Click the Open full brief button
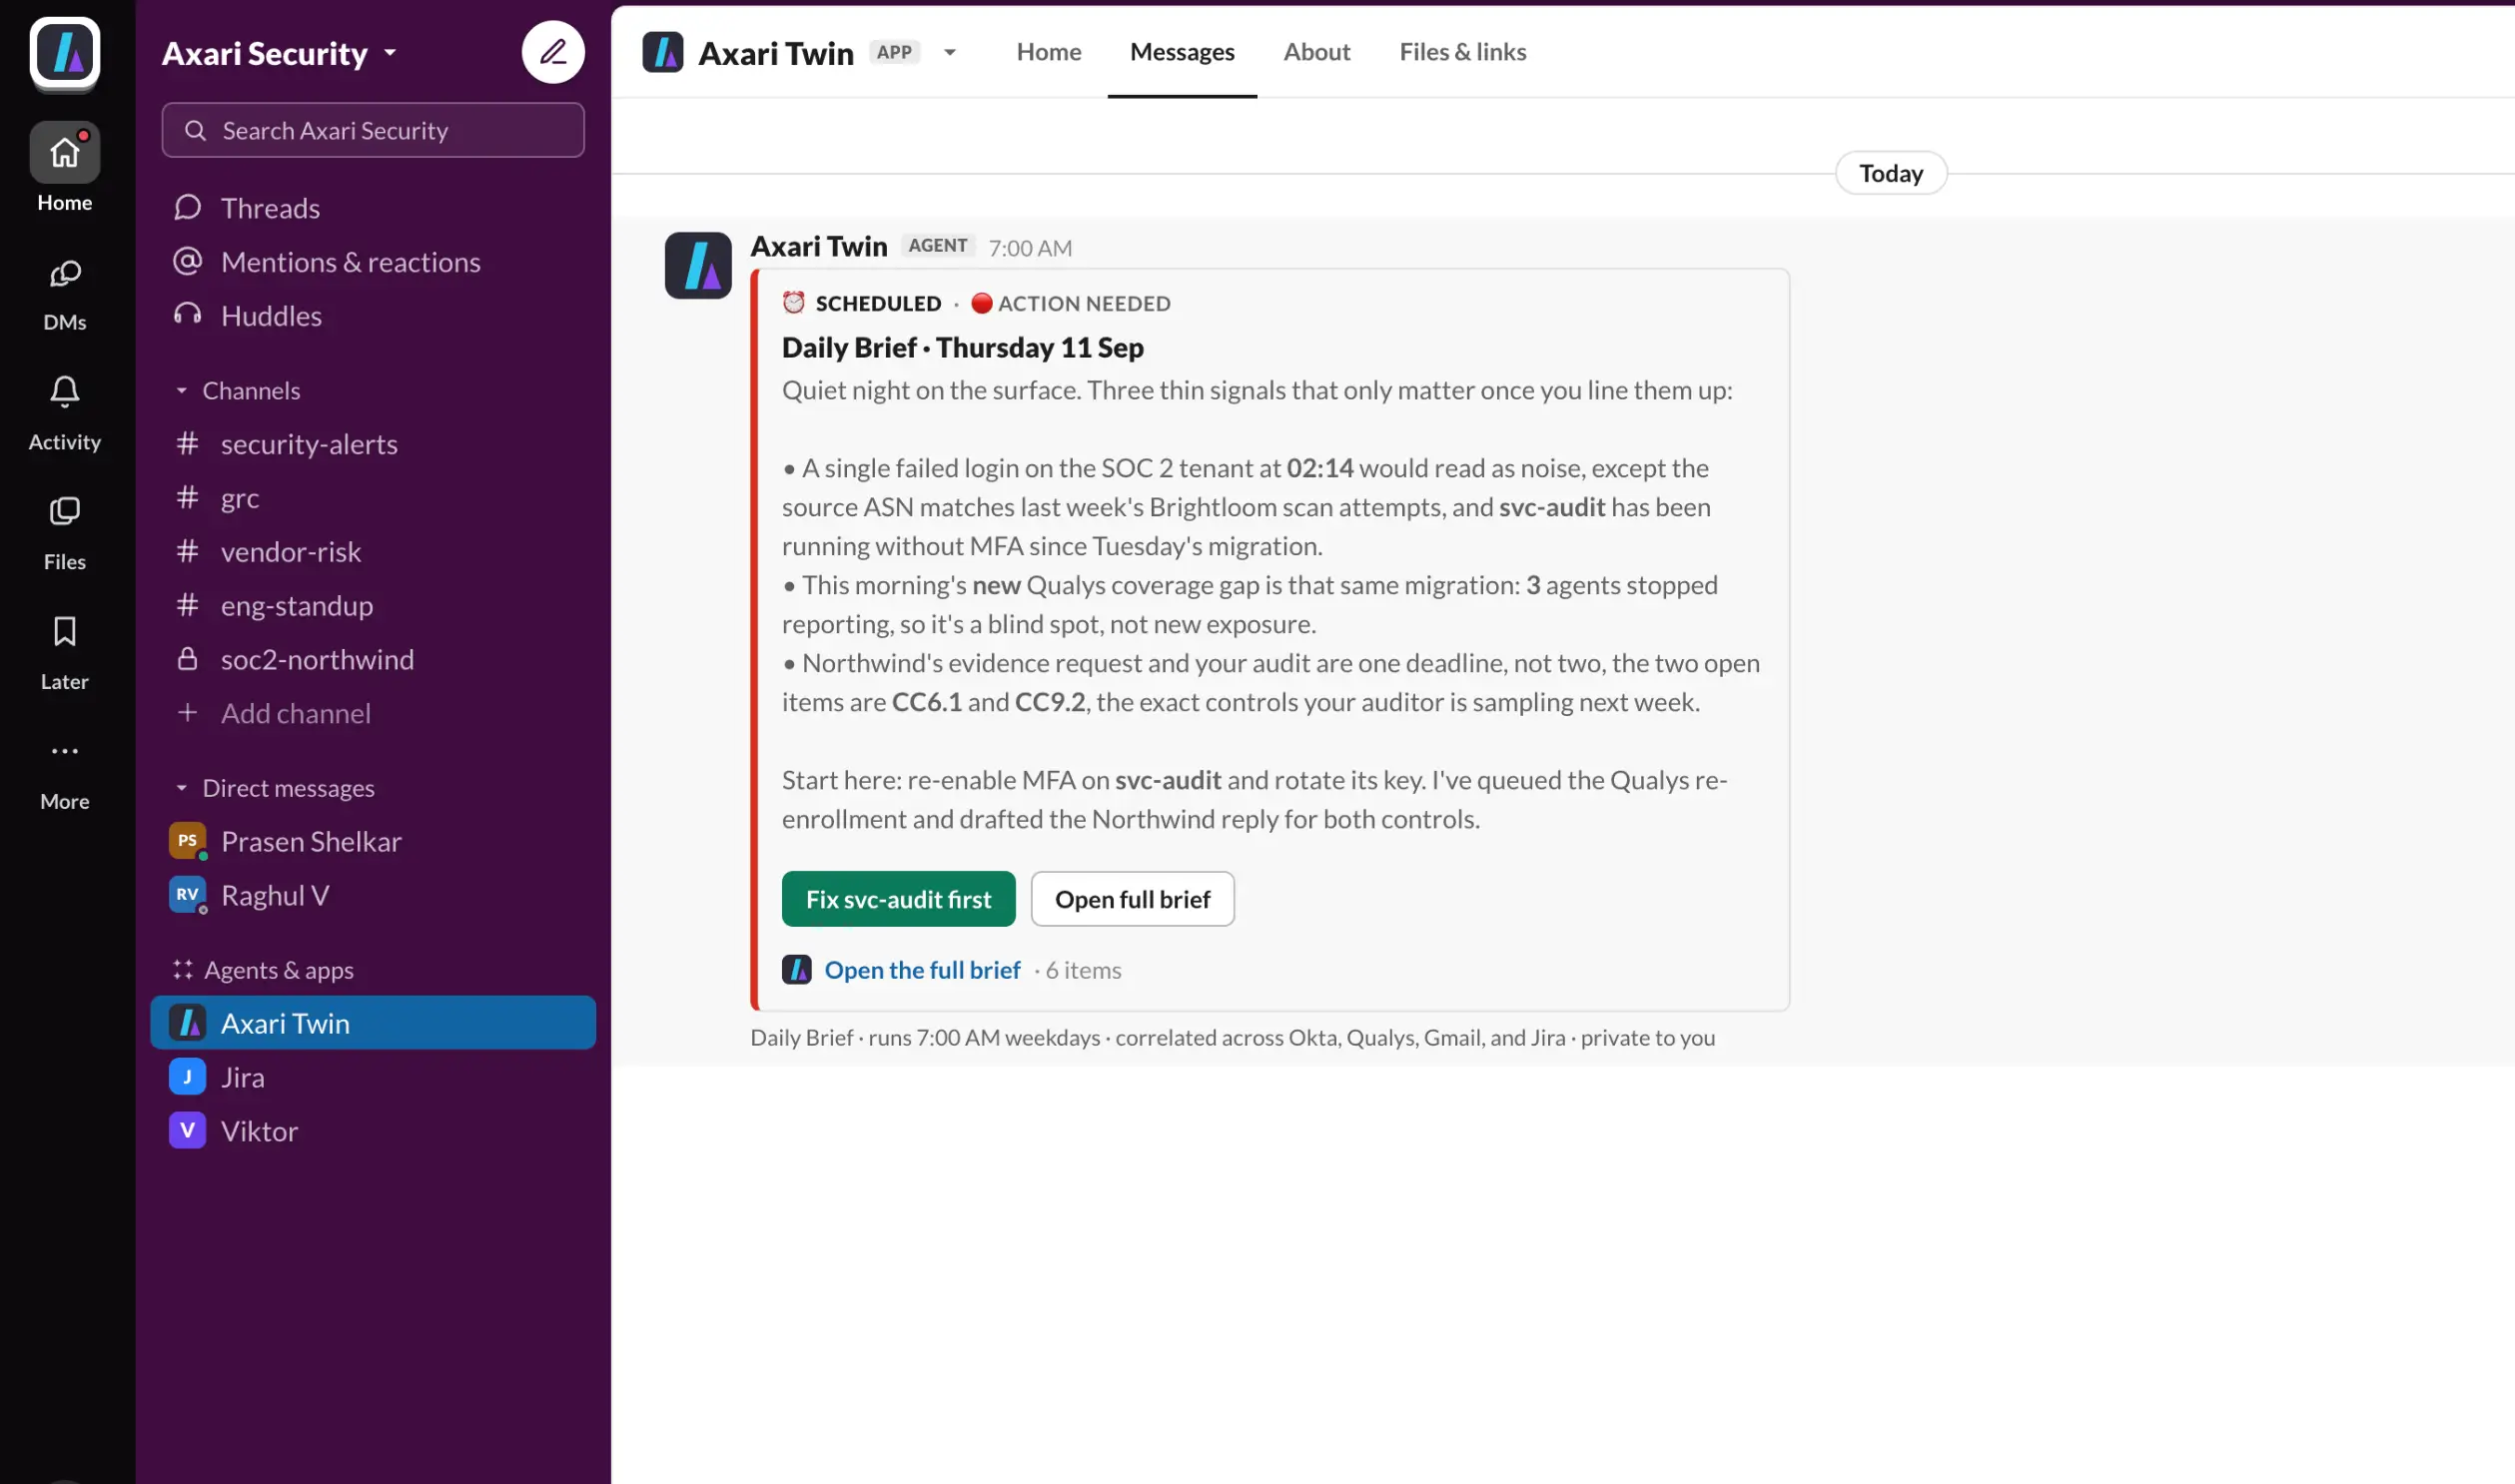The image size is (2515, 1484). 1132,899
